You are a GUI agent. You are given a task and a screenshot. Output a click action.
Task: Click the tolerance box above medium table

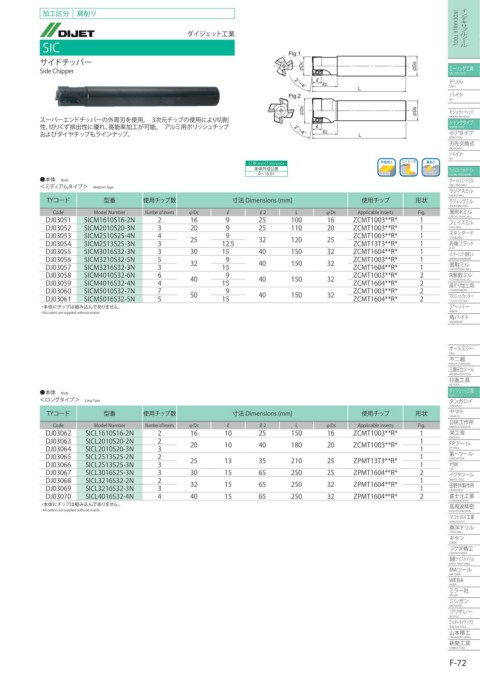266,168
